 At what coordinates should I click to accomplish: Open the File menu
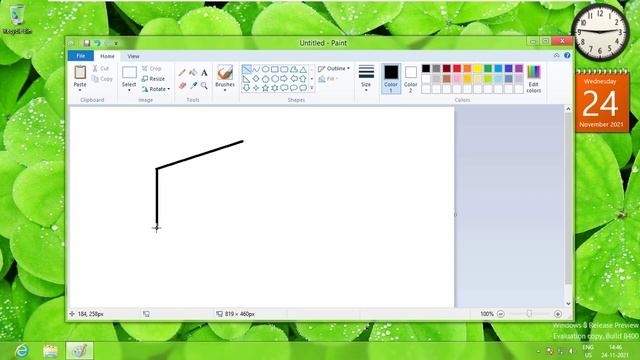pos(81,56)
